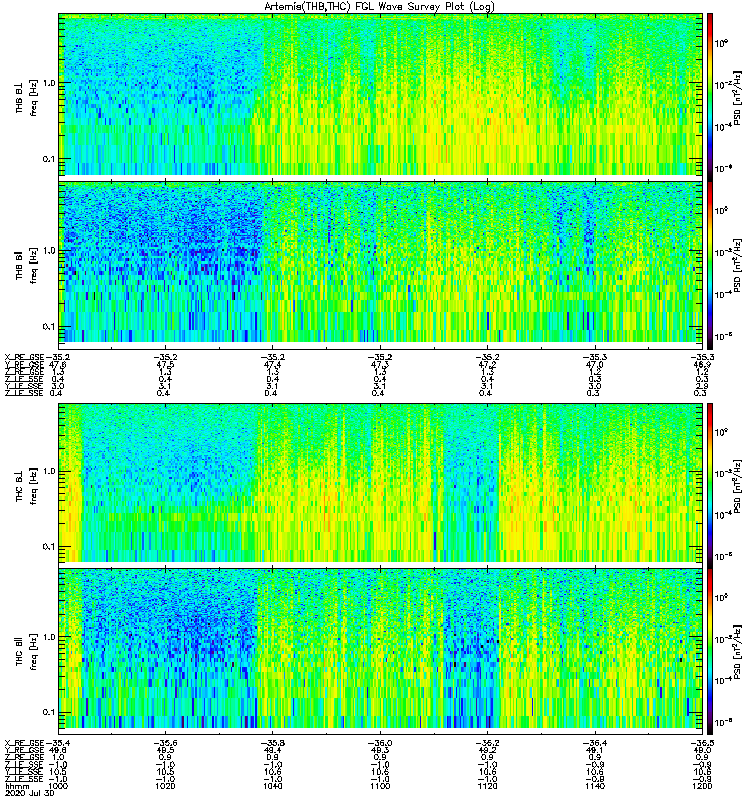This screenshot has width=750, height=800.
Task: Click the PSD color bar of the THC B-parallel panel
Action: [x=710, y=651]
